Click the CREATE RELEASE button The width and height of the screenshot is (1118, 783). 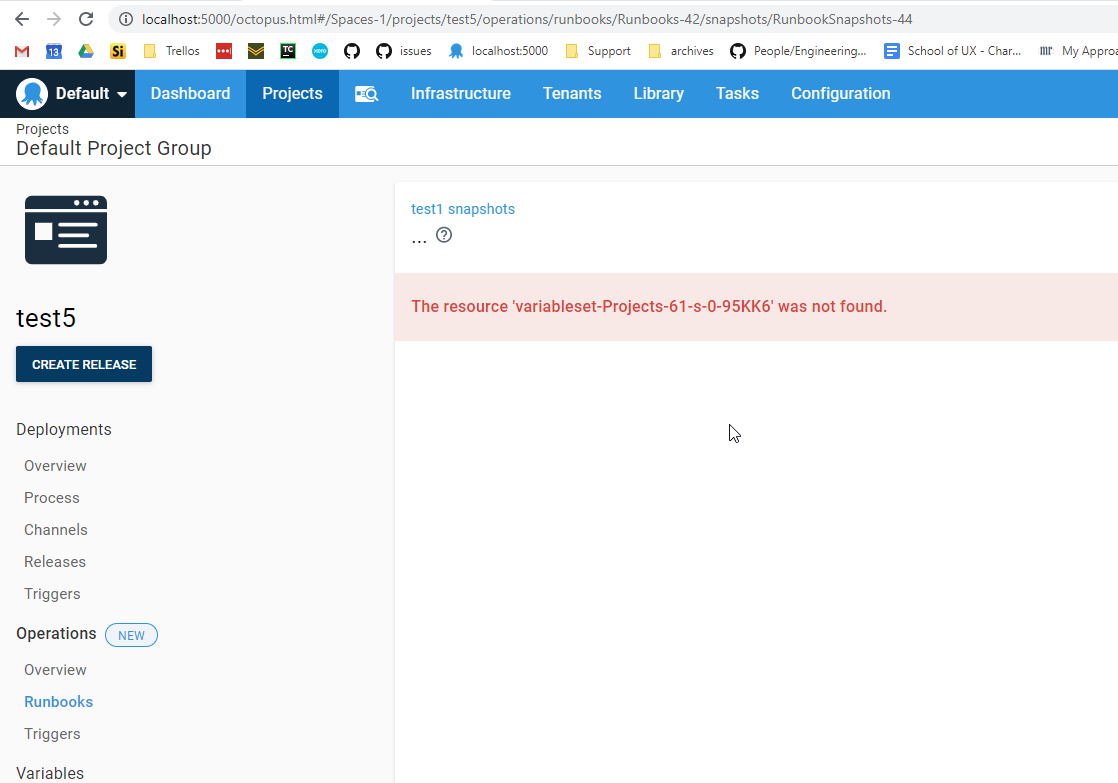point(84,364)
